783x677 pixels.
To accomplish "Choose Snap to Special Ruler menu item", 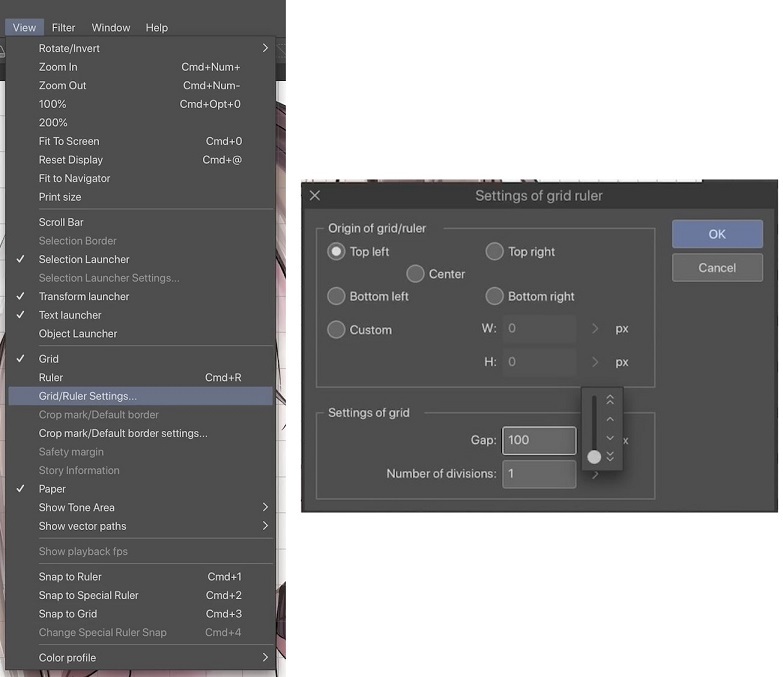I will (141, 595).
